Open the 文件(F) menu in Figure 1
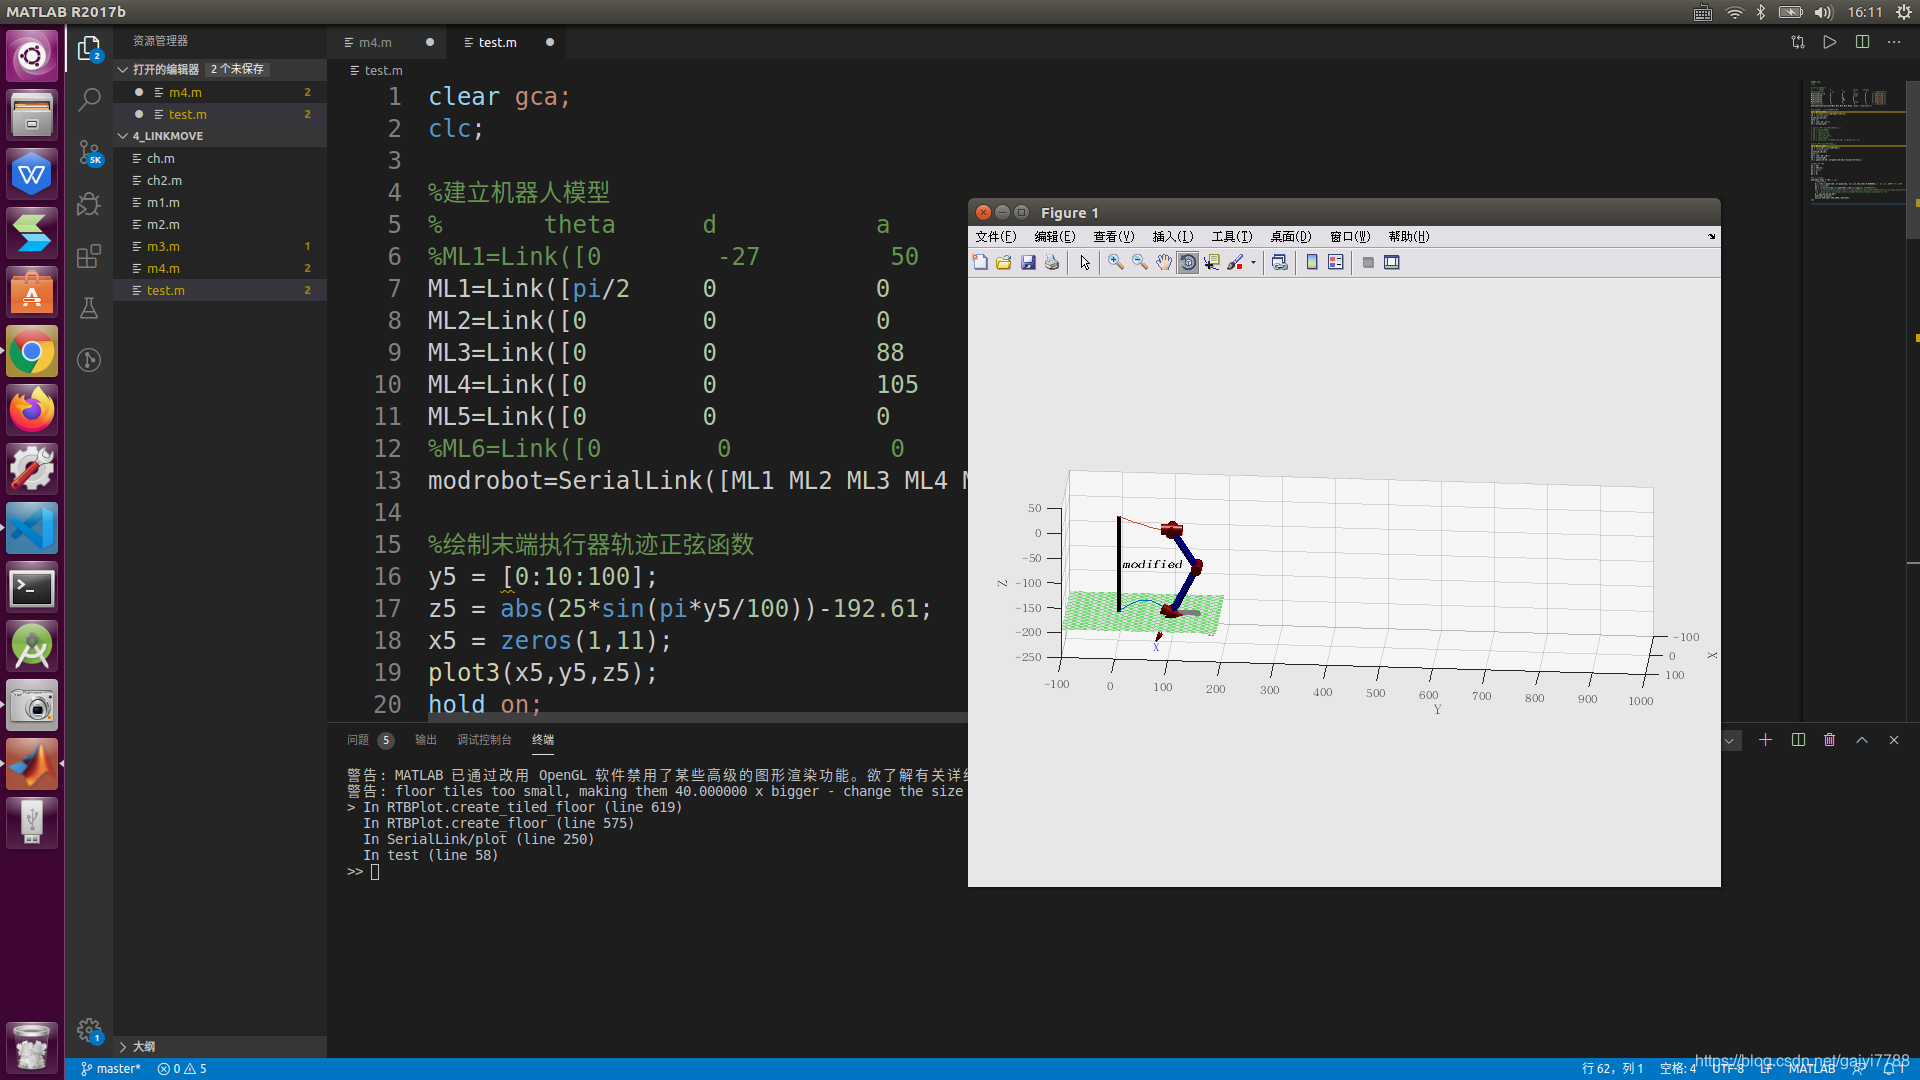The width and height of the screenshot is (1920, 1080). [996, 237]
